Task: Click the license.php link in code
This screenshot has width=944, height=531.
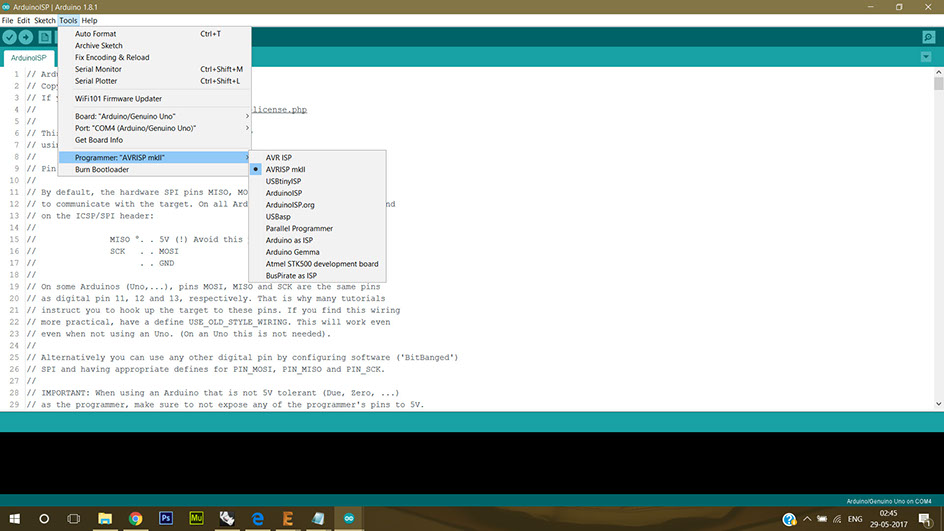Action: (x=279, y=110)
